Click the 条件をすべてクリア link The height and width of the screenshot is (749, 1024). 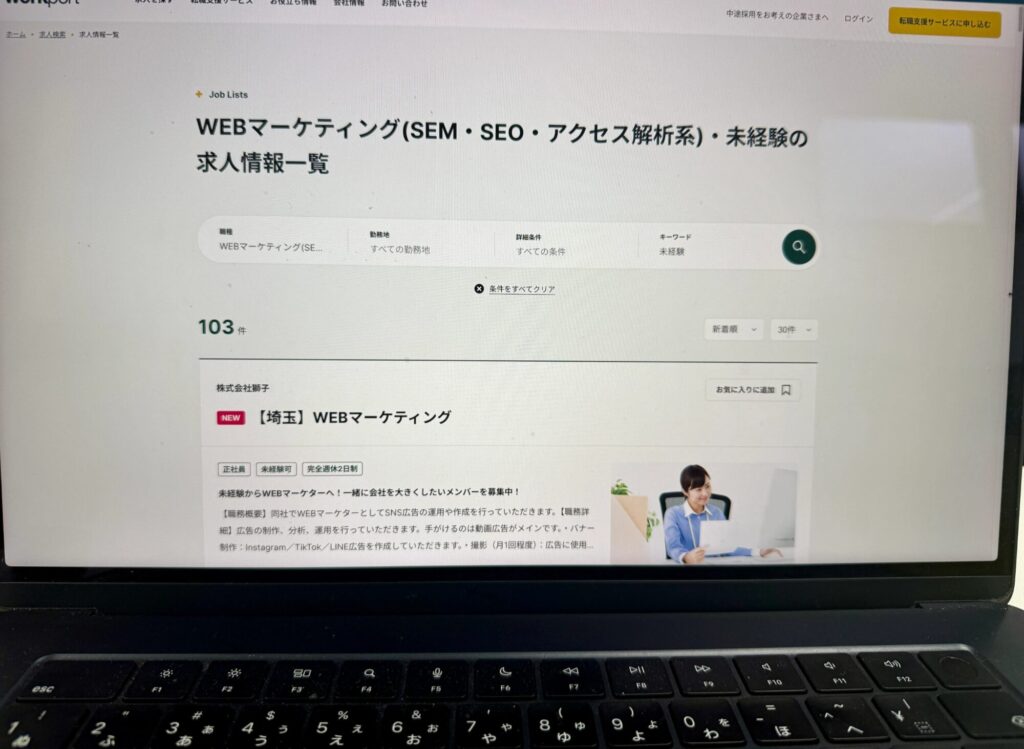pyautogui.click(x=522, y=289)
